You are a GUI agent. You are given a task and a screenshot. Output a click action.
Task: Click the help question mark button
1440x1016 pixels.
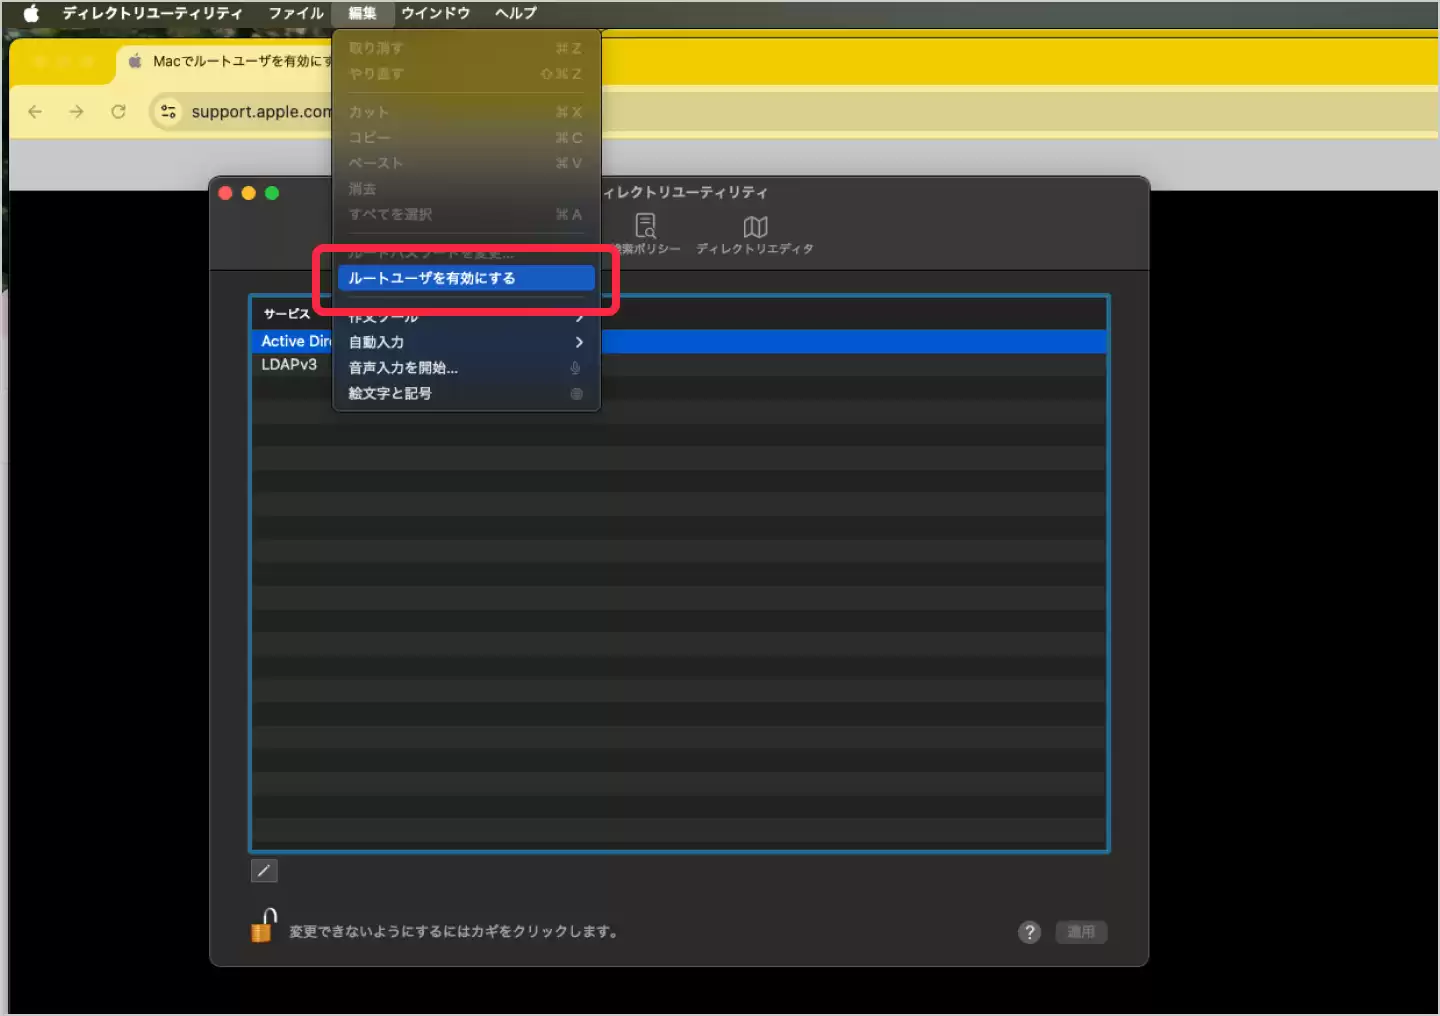click(x=1029, y=932)
